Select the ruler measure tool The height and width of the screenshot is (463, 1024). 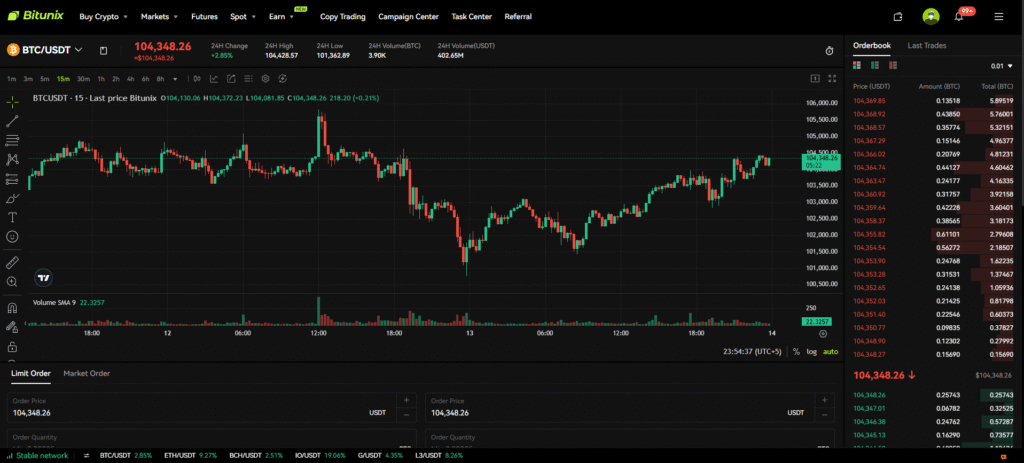click(x=12, y=263)
